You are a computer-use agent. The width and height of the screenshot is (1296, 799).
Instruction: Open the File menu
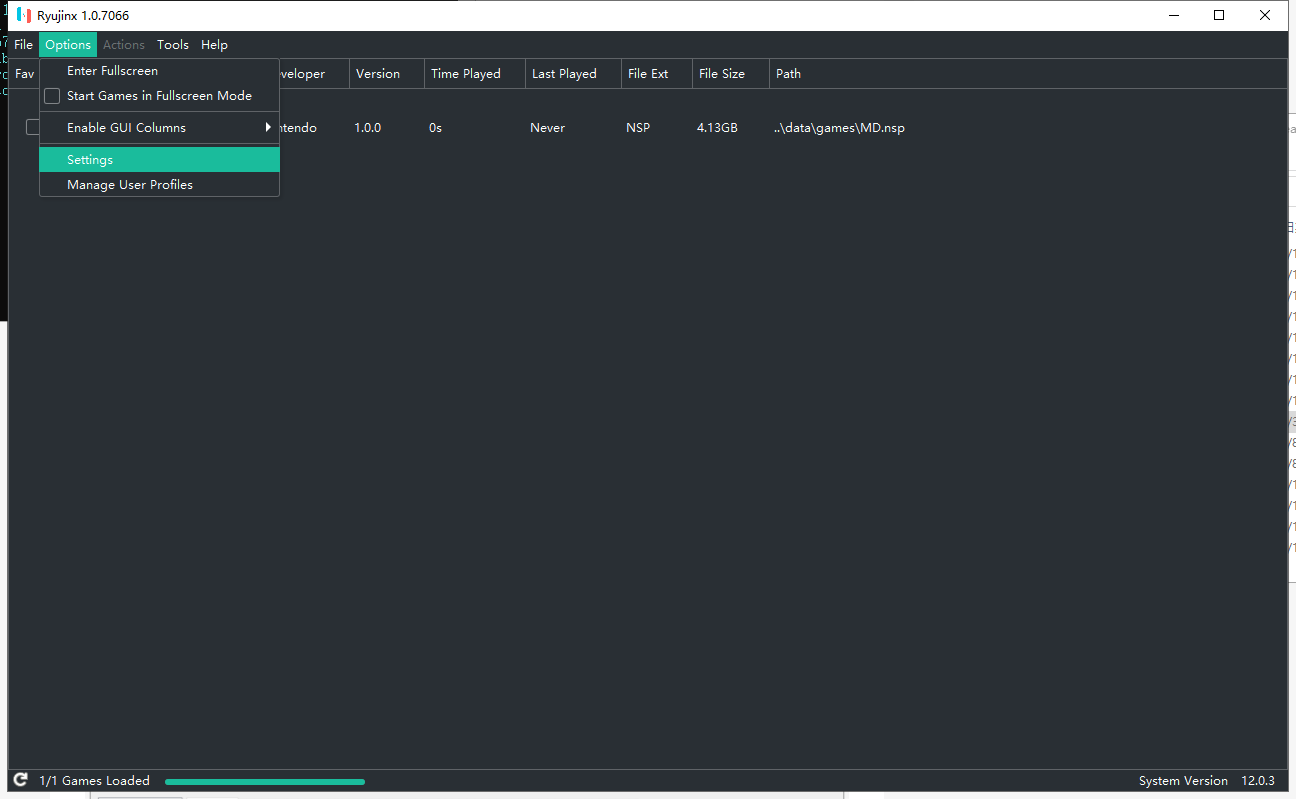pos(23,45)
